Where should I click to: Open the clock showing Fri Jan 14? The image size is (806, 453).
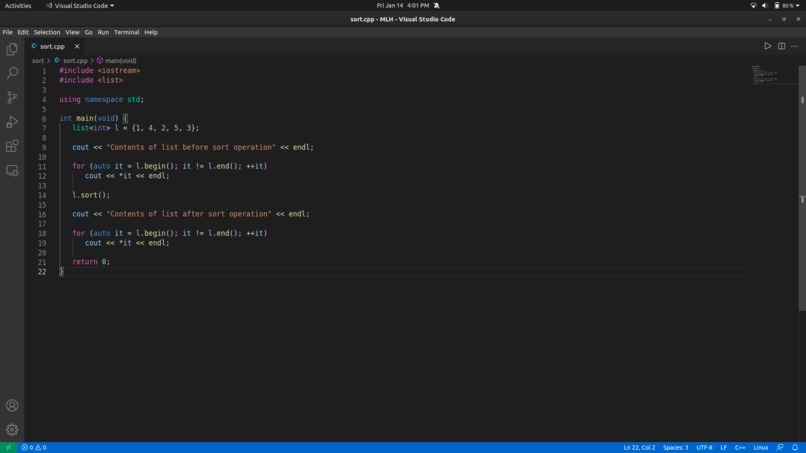pos(402,6)
